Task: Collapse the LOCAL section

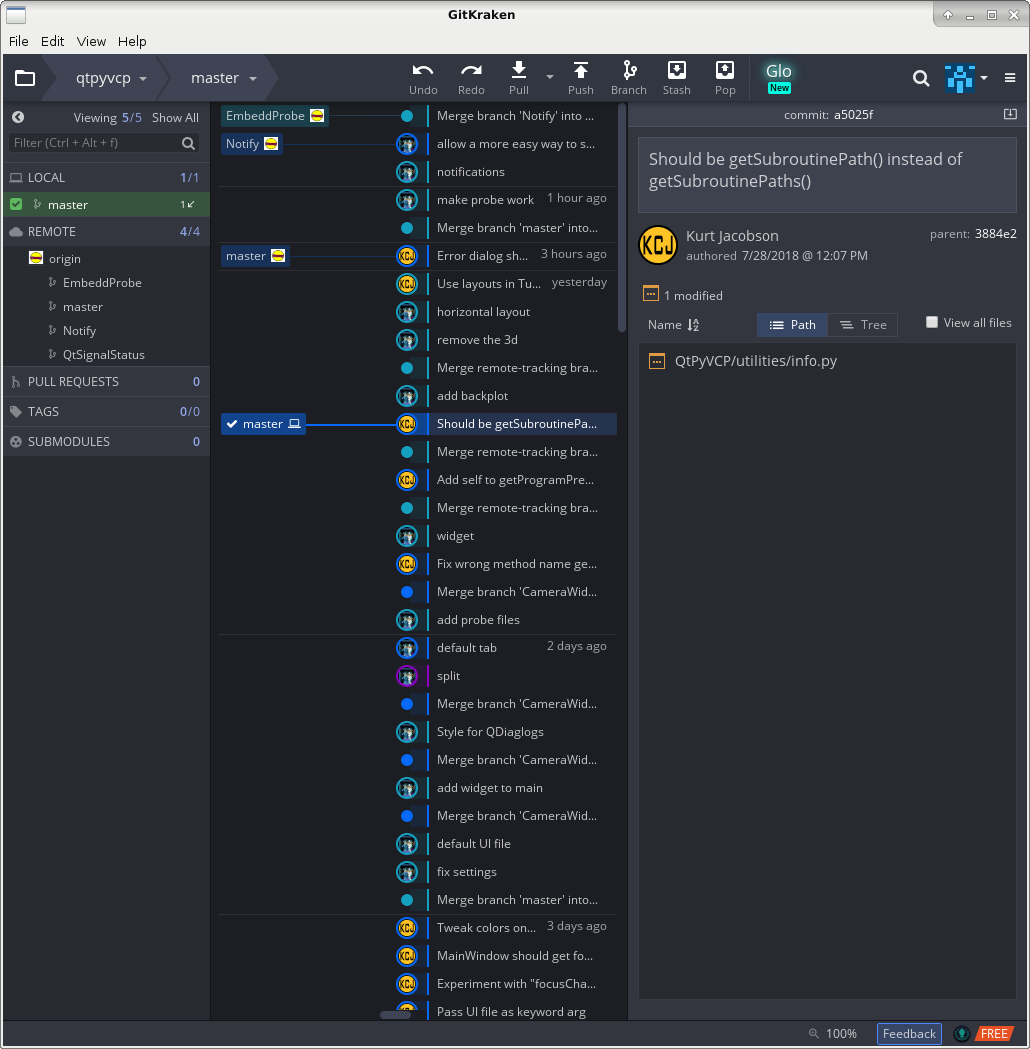Action: (106, 177)
